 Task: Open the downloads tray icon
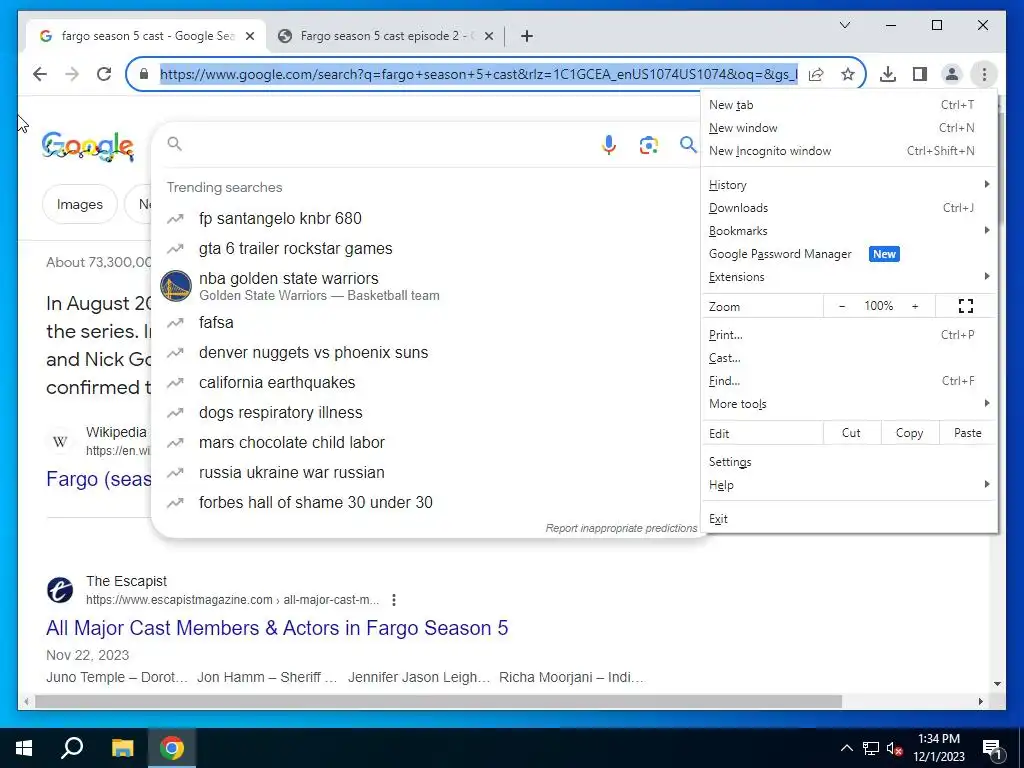(888, 74)
